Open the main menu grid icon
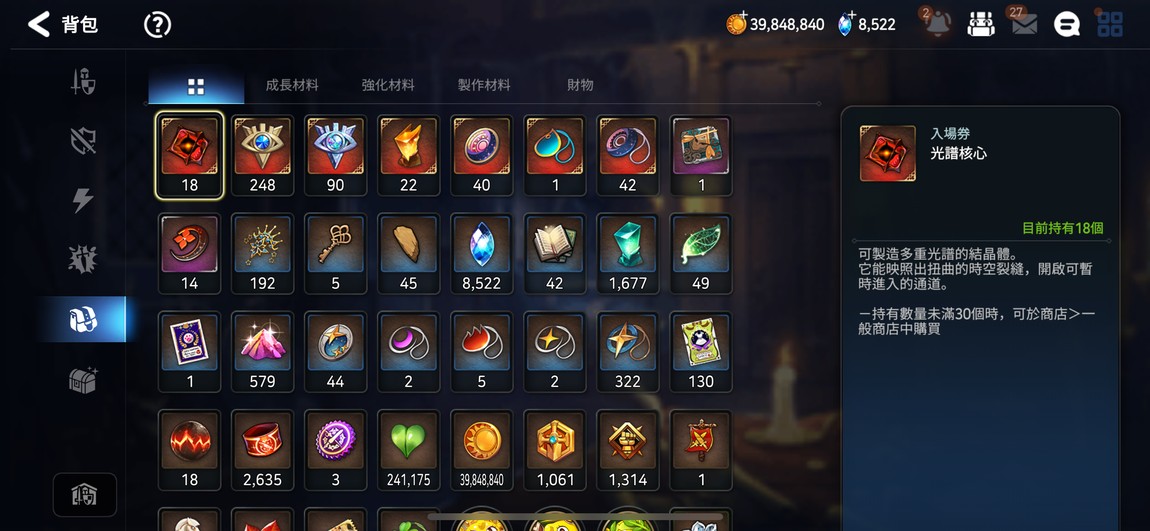 pos(1110,24)
